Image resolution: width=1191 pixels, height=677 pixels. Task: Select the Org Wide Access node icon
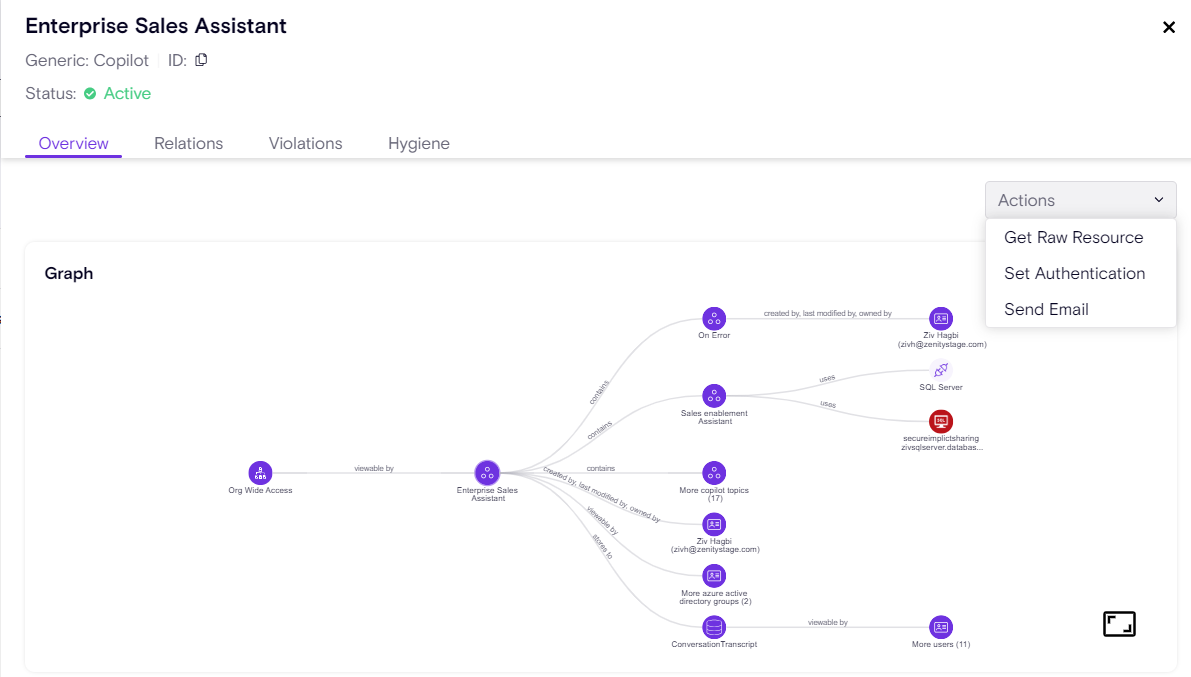click(260, 472)
